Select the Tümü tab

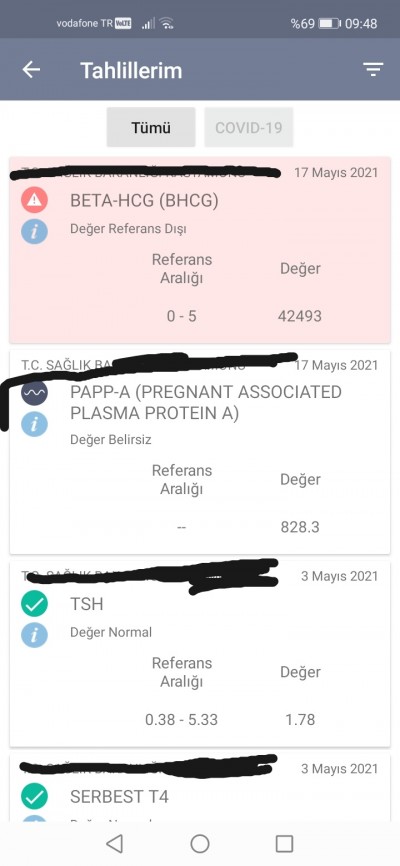151,128
